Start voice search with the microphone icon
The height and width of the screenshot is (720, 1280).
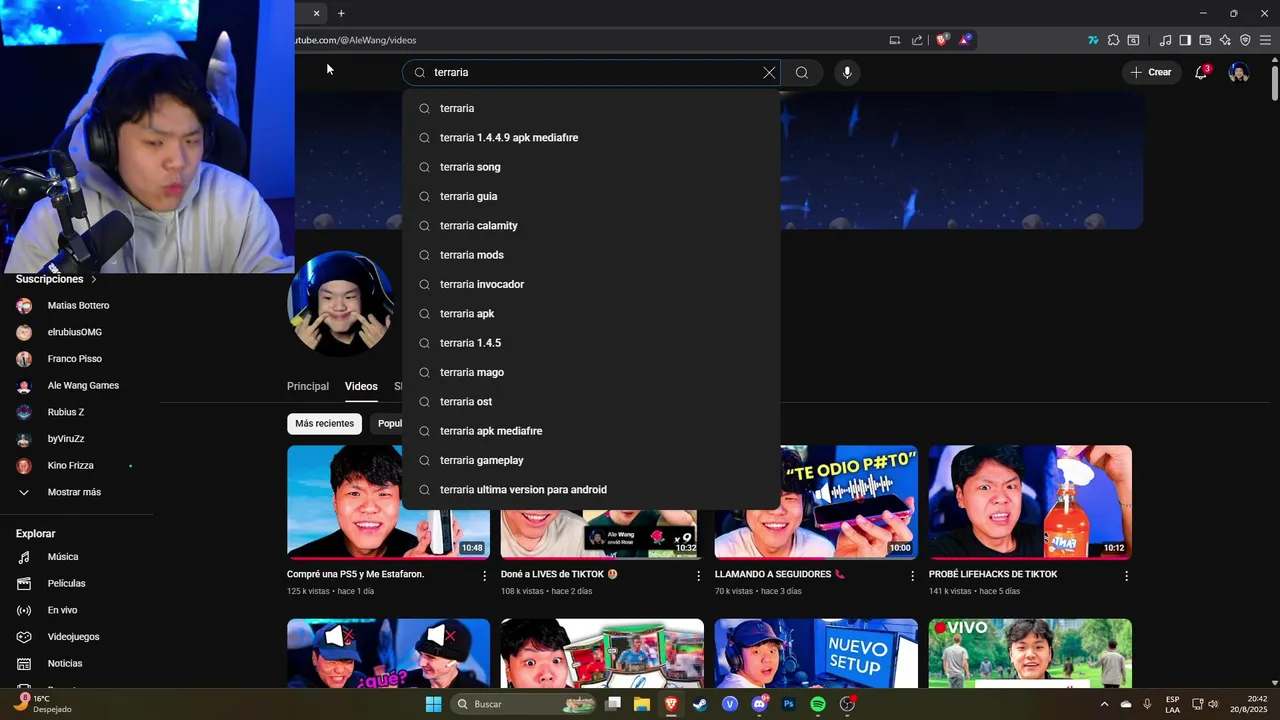coord(847,72)
